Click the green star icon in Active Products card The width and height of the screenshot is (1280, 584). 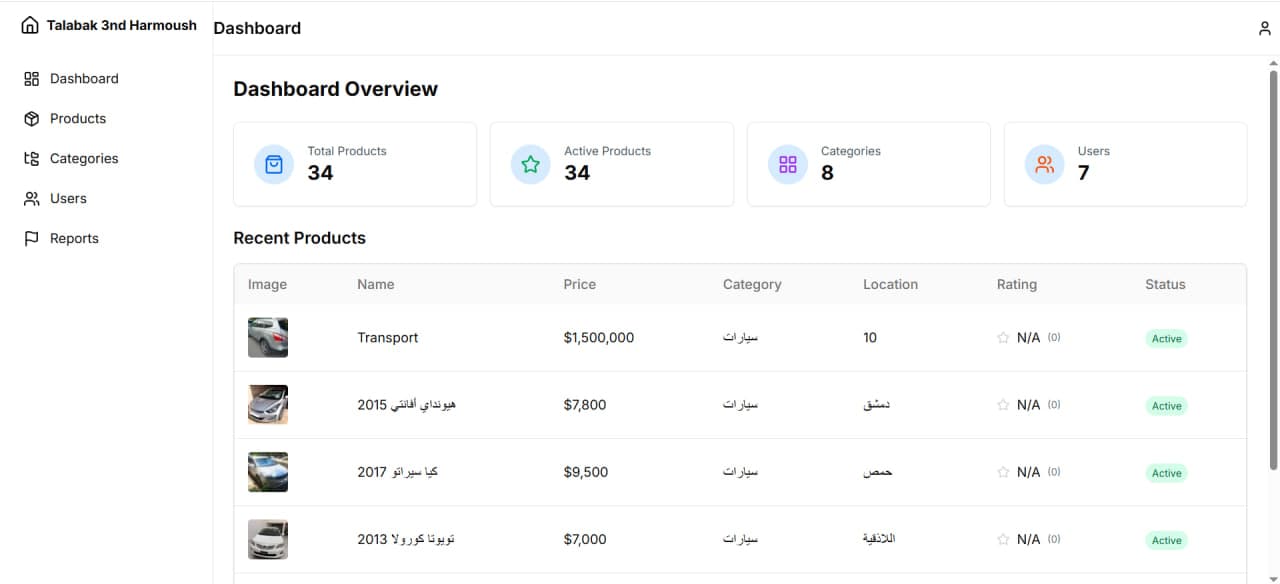(531, 165)
